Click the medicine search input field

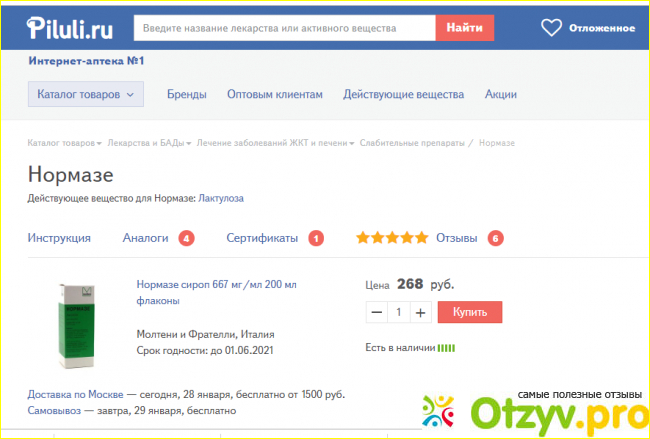(283, 28)
